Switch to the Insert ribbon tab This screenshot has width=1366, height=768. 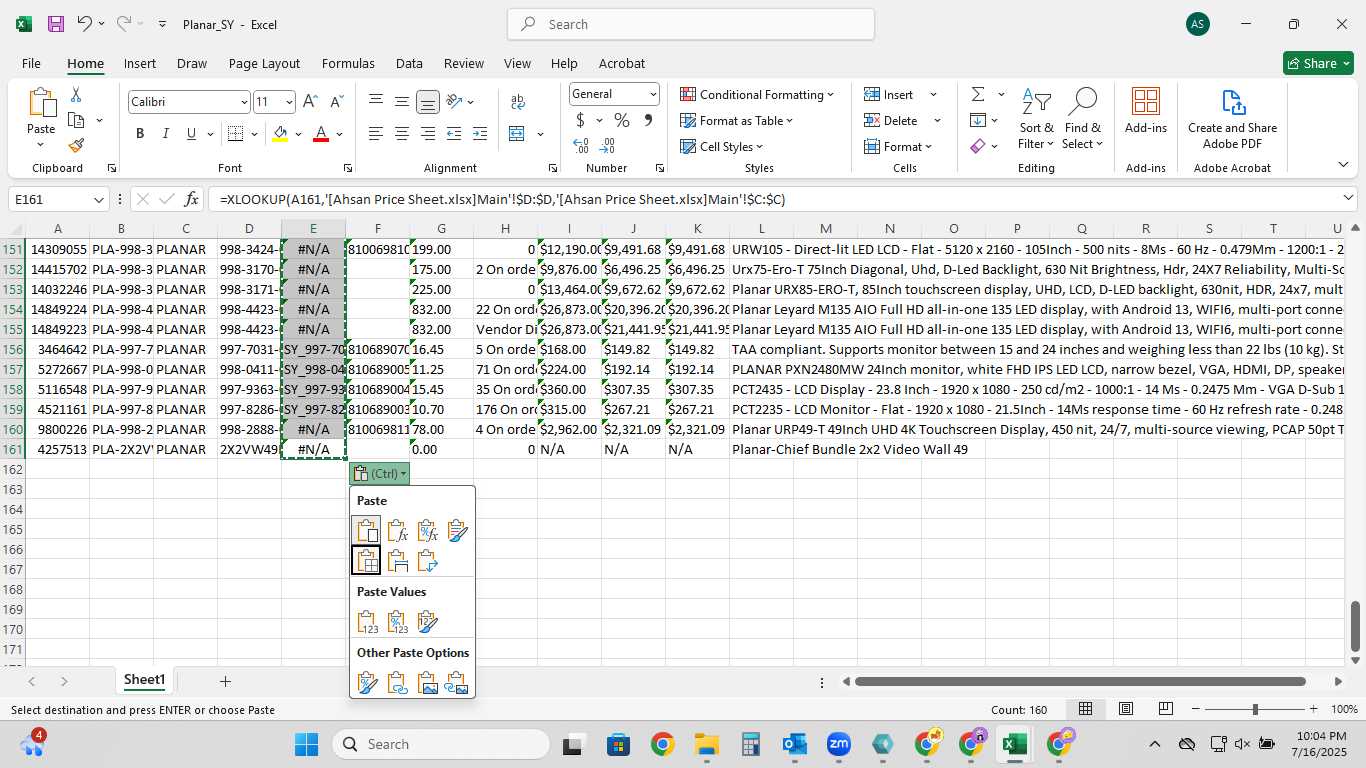coord(140,63)
